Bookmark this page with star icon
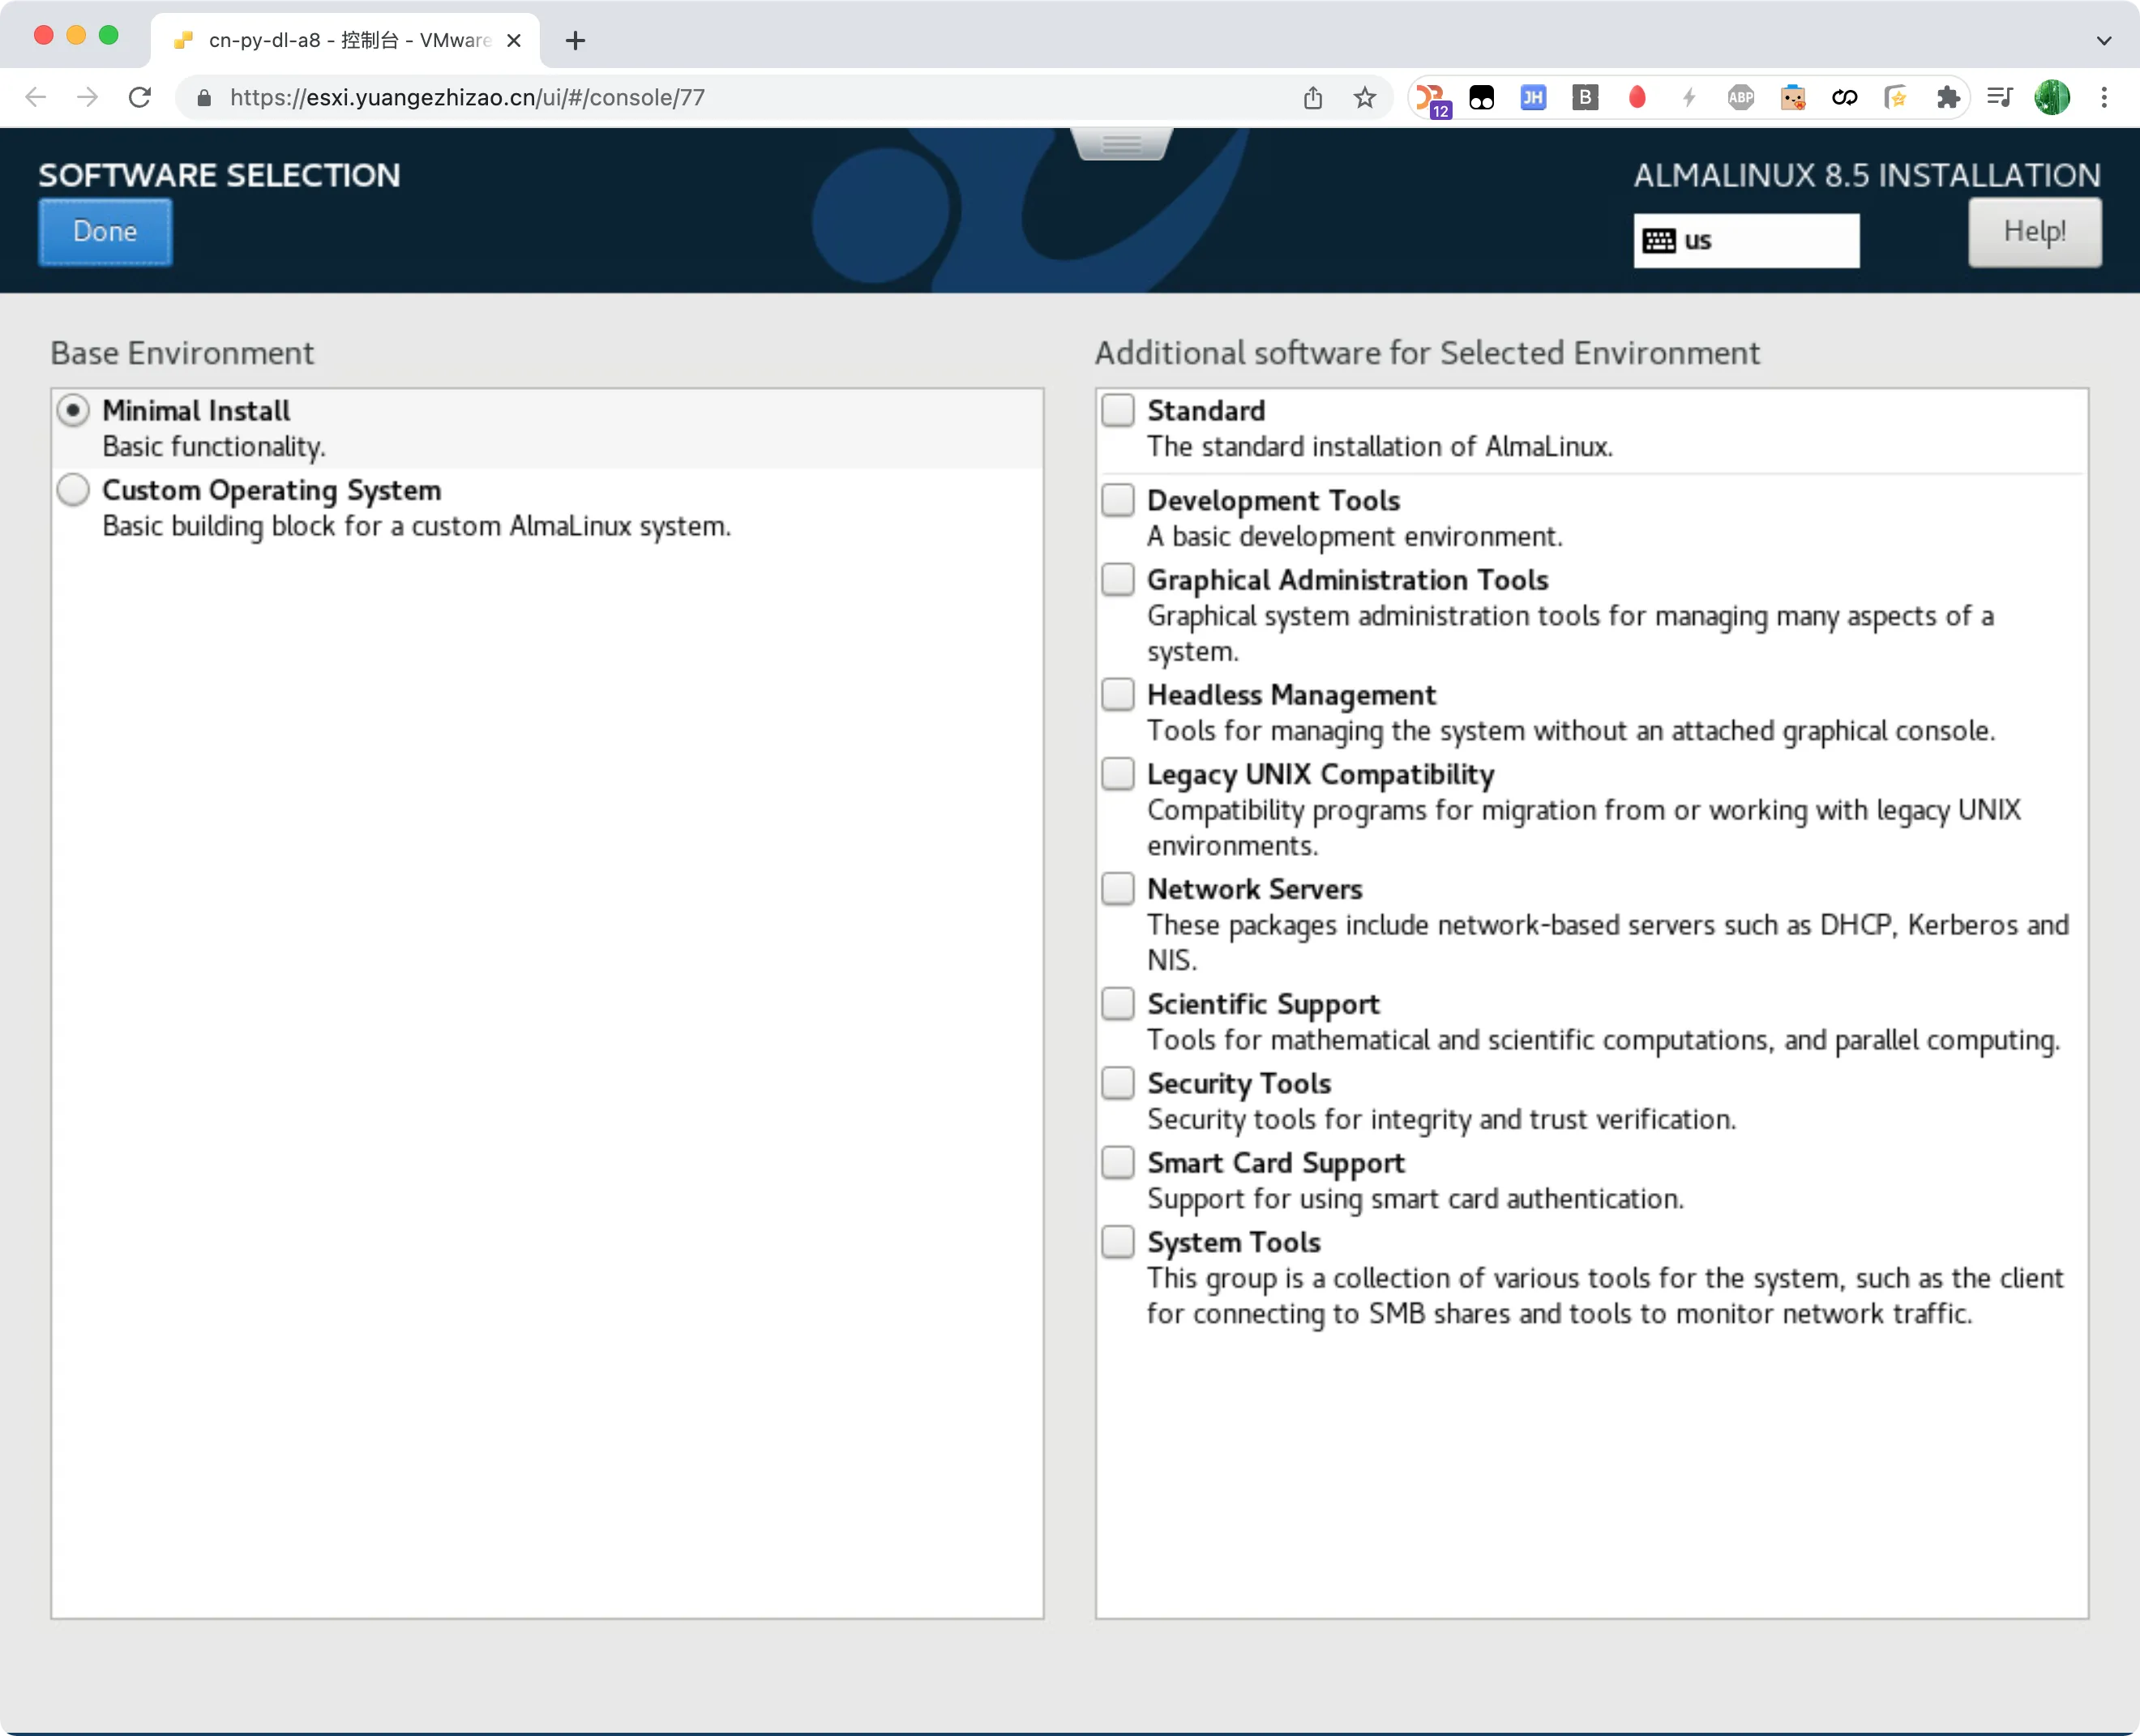2140x1736 pixels. coord(1365,97)
